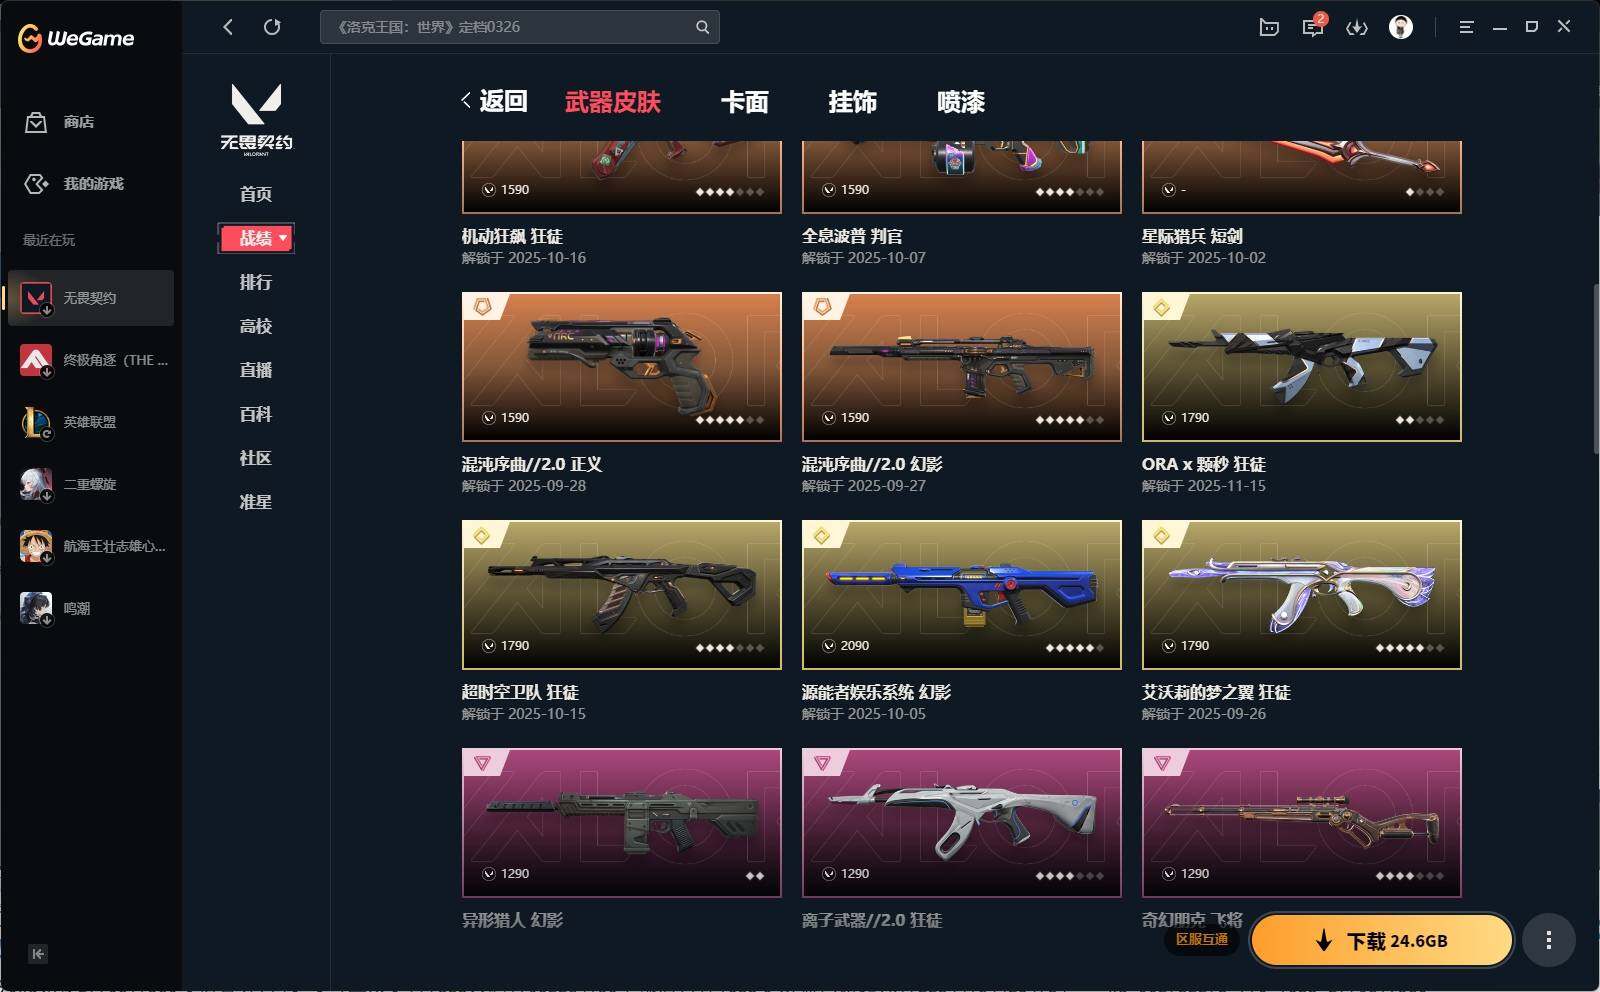
Task: Open the download manager icon
Action: tap(1357, 27)
